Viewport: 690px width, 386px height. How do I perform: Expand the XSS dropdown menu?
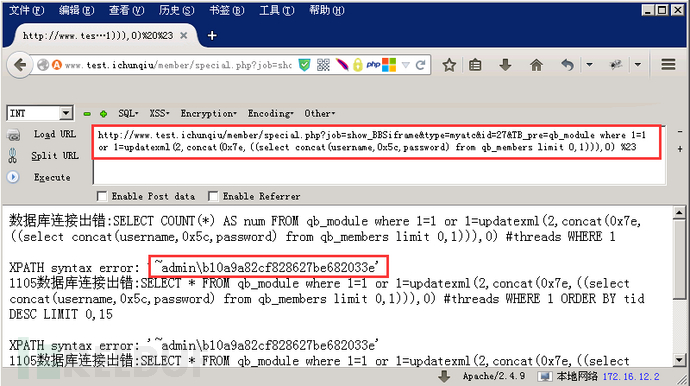point(159,114)
